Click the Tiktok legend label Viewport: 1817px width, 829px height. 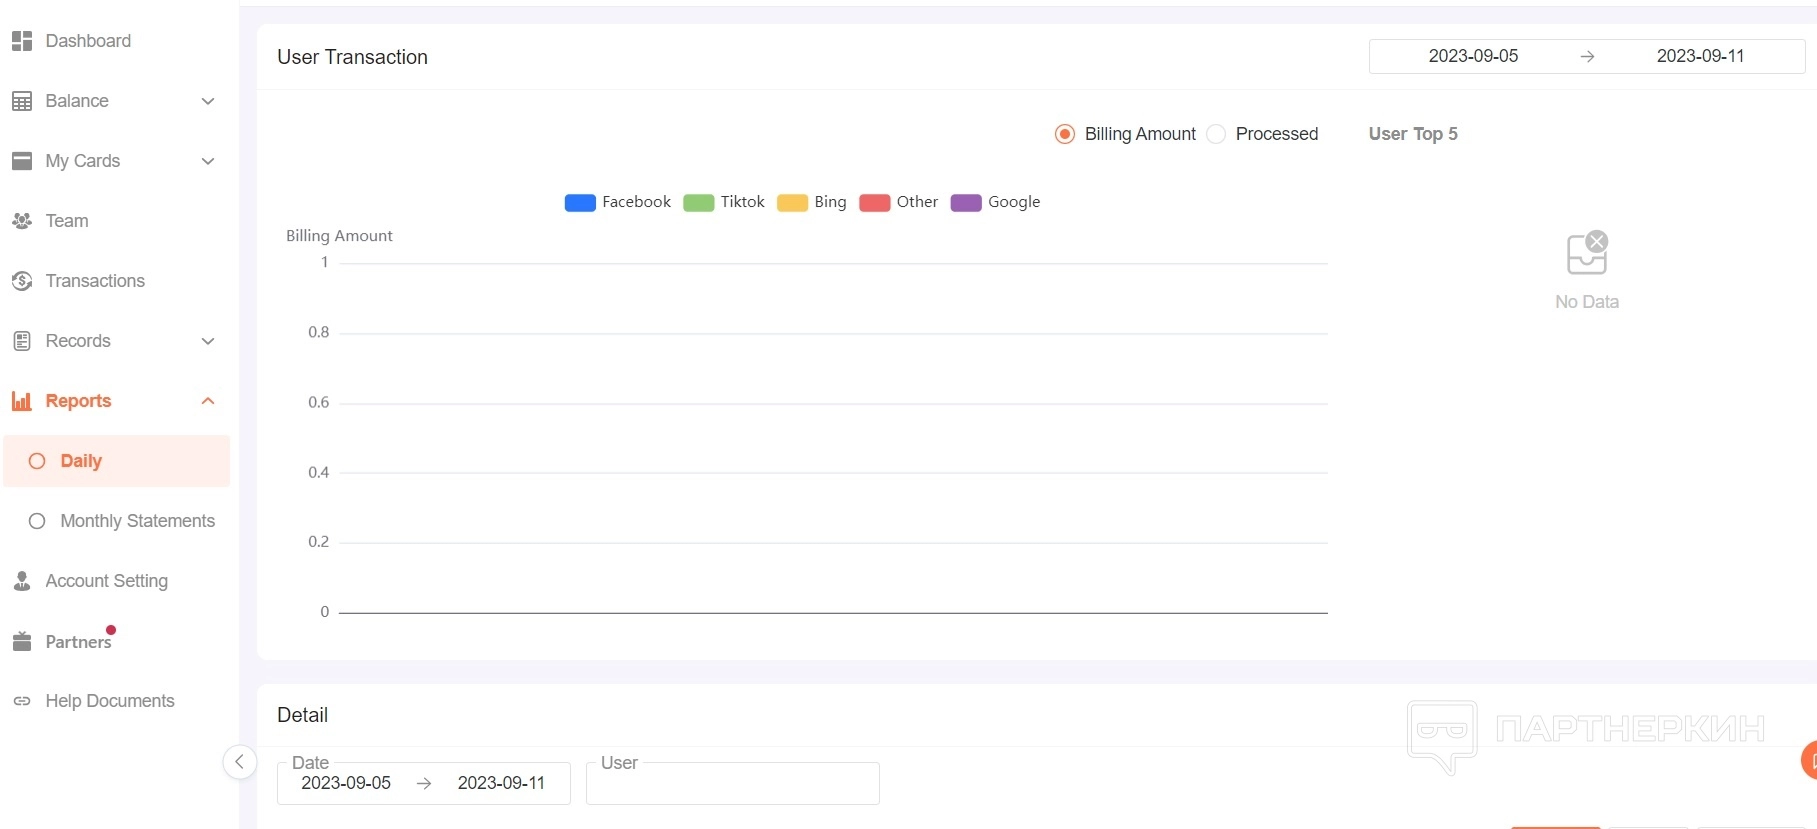[742, 202]
